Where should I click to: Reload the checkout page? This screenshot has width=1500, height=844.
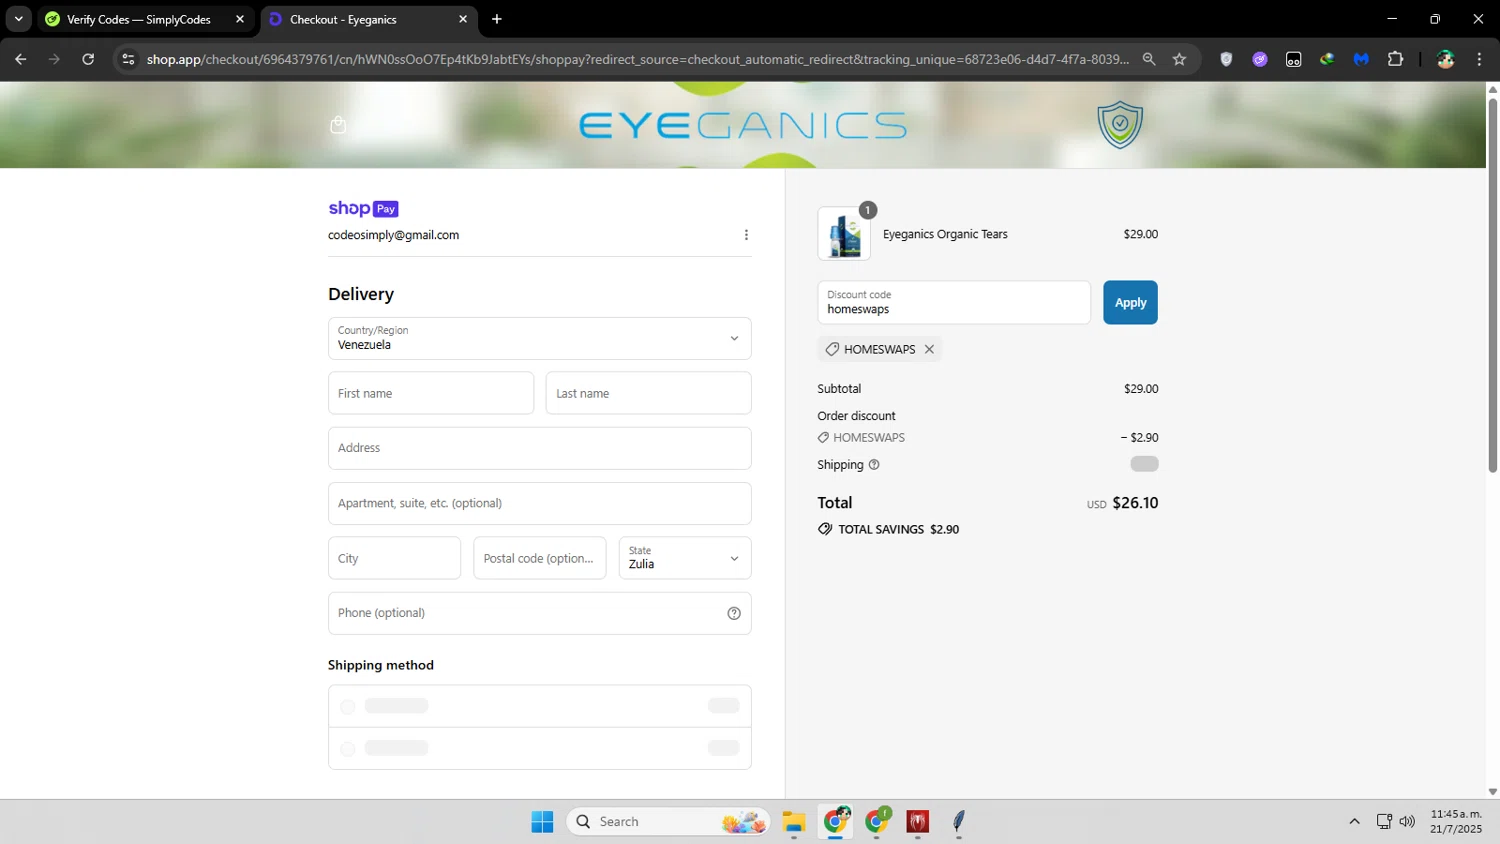click(x=88, y=59)
